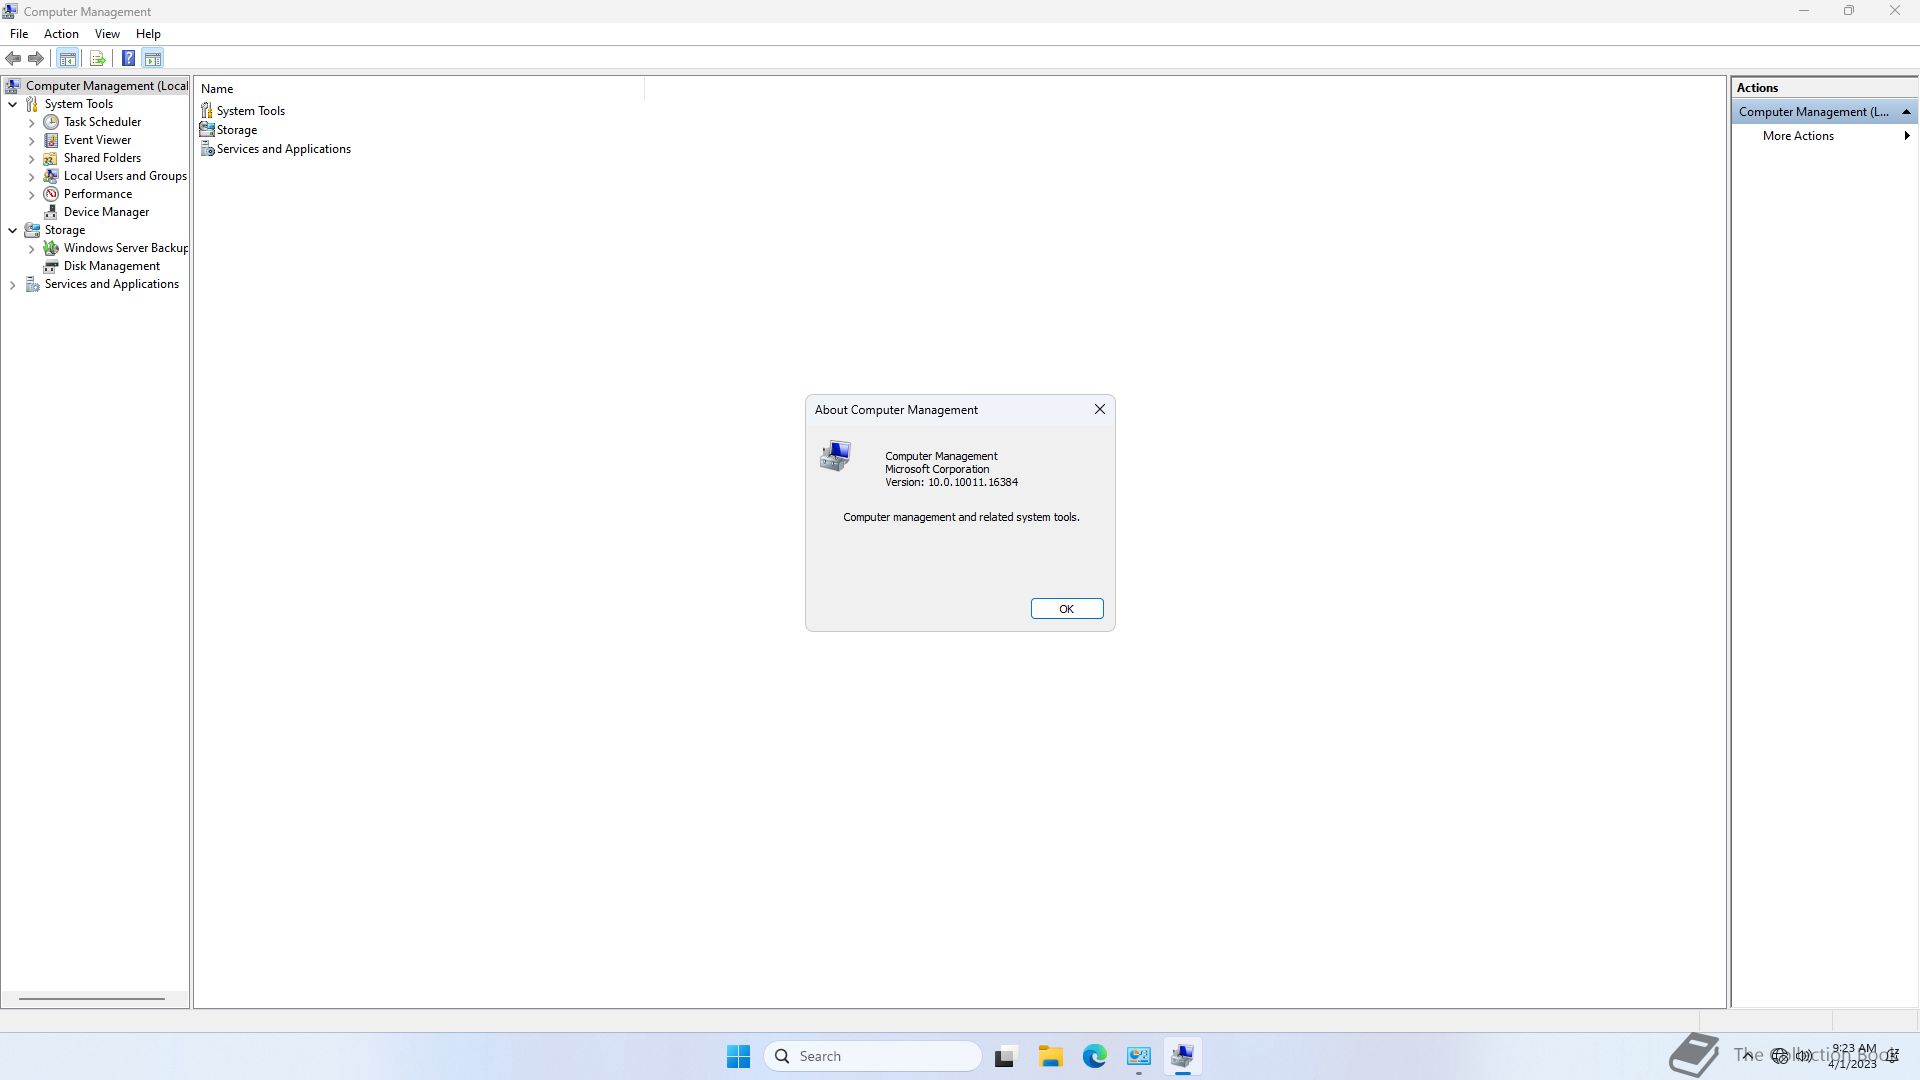This screenshot has width=1920, height=1080.
Task: Launch Microsoft Edge from the taskbar
Action: pos(1095,1056)
